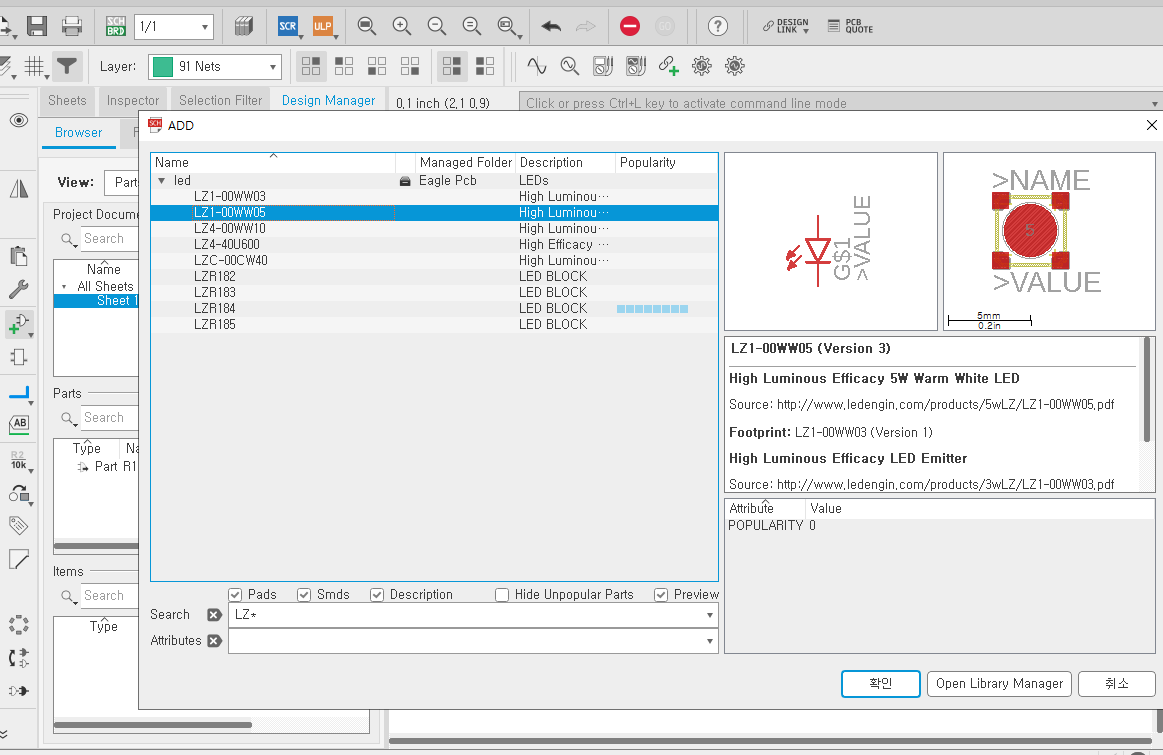Select the add part tool icon
Screen dimensions: 1163x755
[x=19, y=324]
